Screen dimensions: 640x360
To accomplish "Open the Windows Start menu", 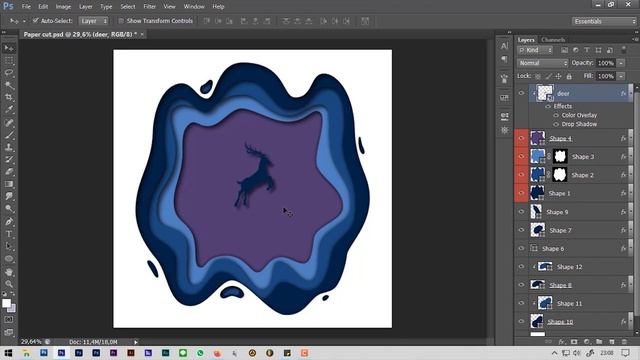I will pyautogui.click(x=8, y=353).
